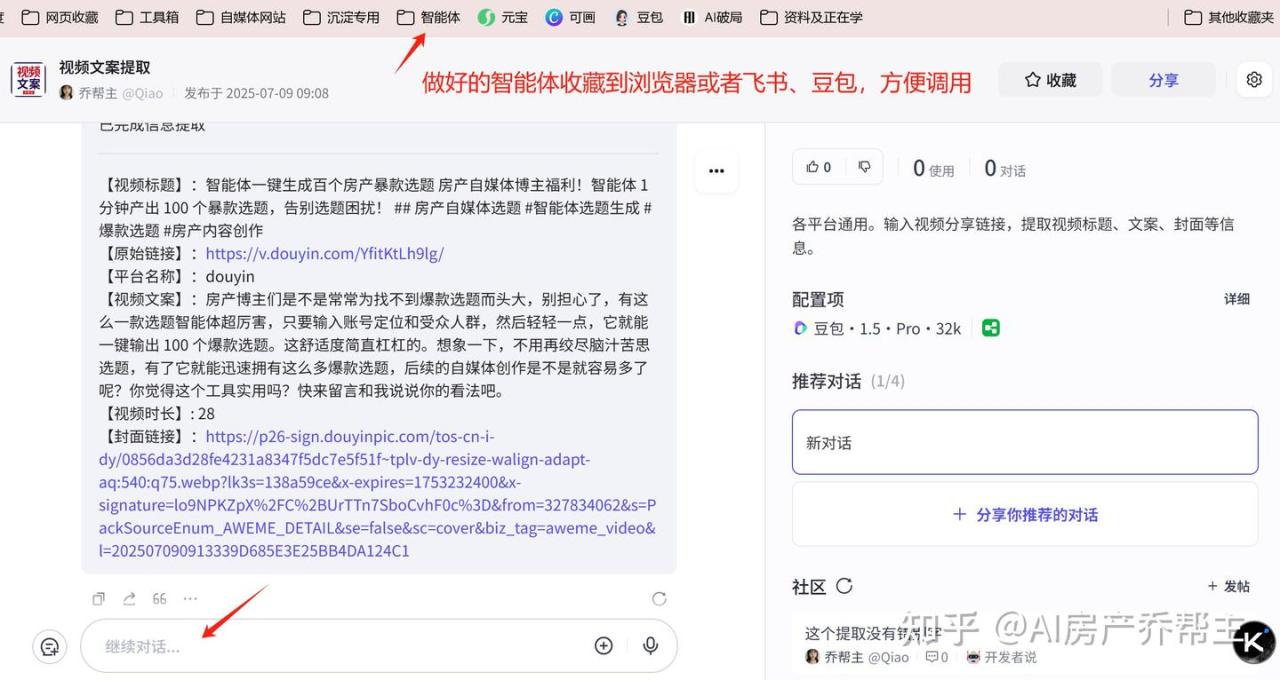Open the more actions ellipsis under reply
This screenshot has height=680, width=1280.
click(190, 599)
